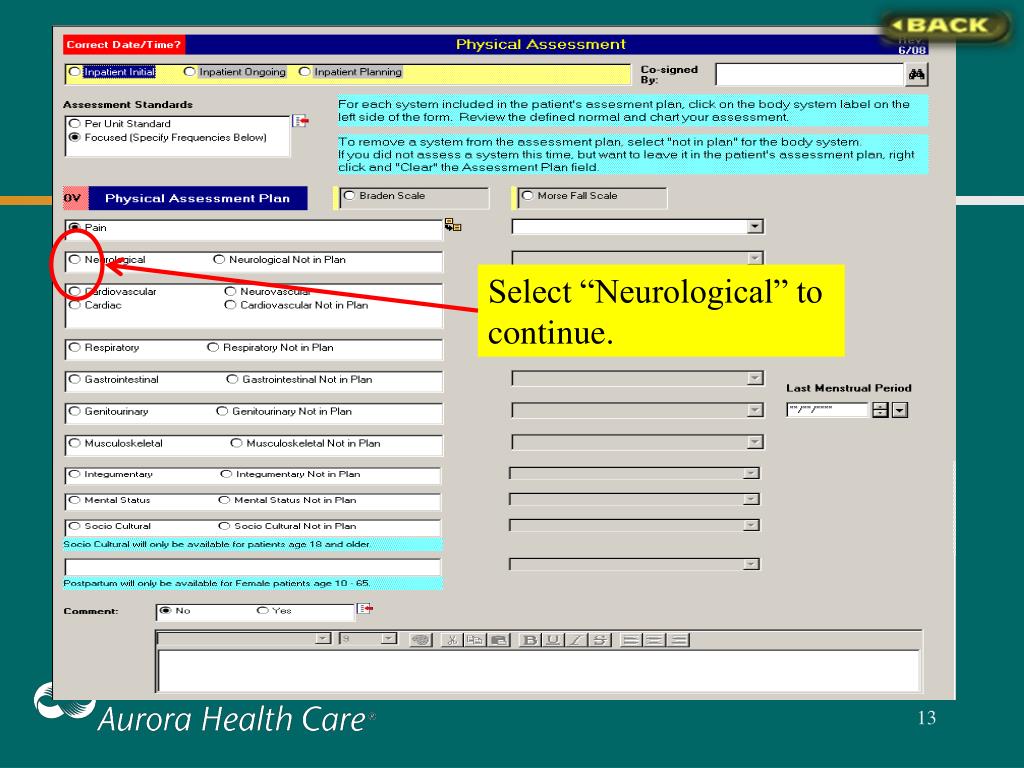Click the BACK button
This screenshot has width=1024, height=768.
944,25
